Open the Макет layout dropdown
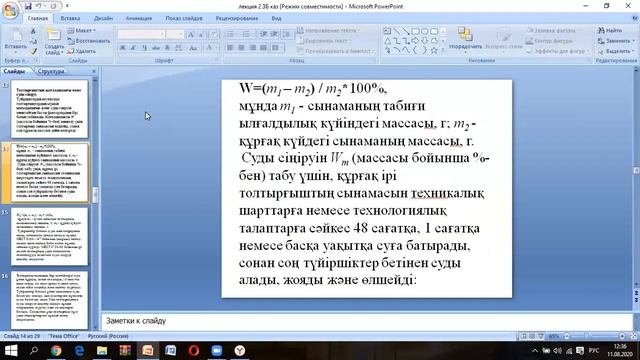 pos(82,31)
